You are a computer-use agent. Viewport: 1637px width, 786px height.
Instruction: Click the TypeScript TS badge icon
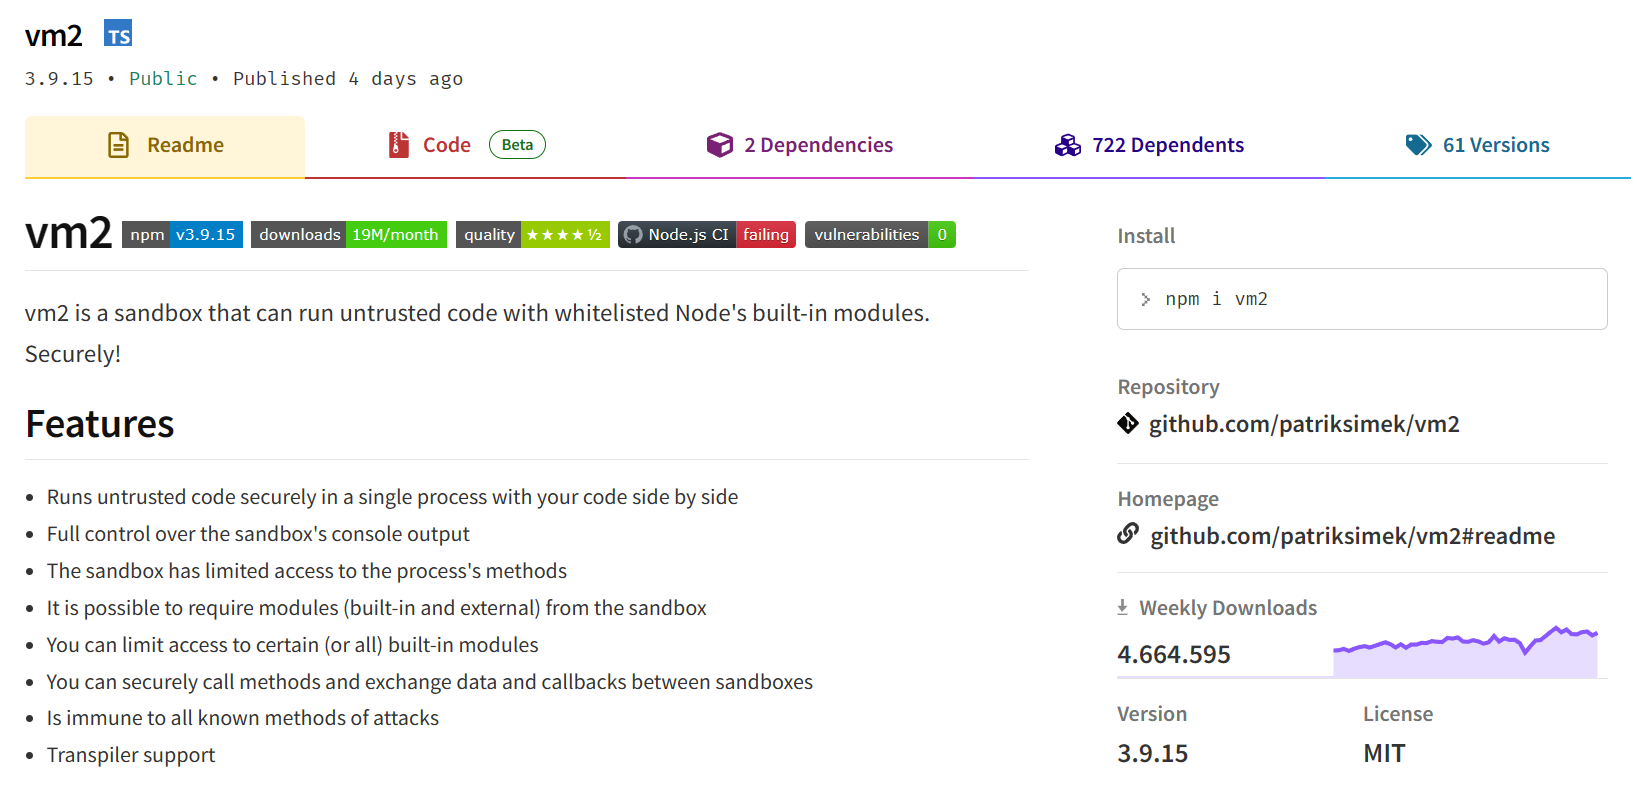click(x=118, y=34)
